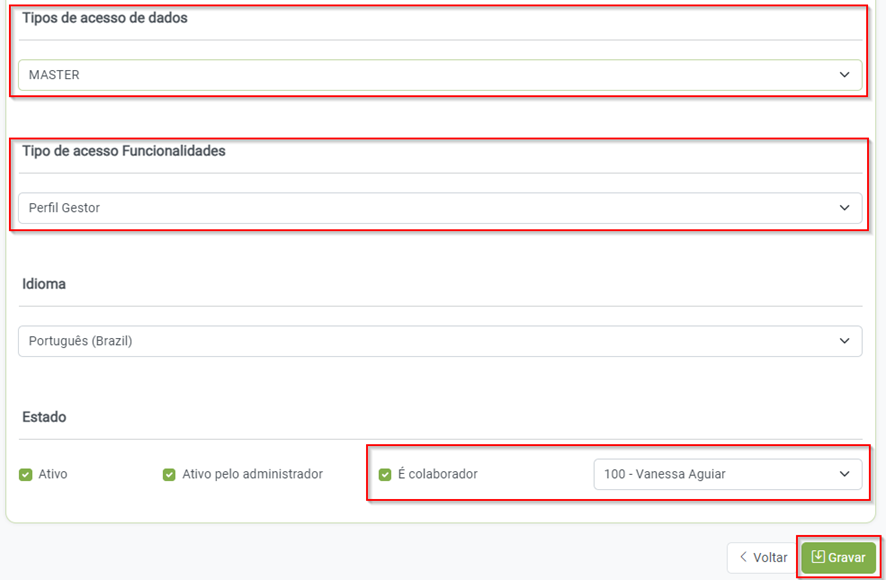Click the chevron beside 100 - Vanessa Aguiar

(x=844, y=474)
